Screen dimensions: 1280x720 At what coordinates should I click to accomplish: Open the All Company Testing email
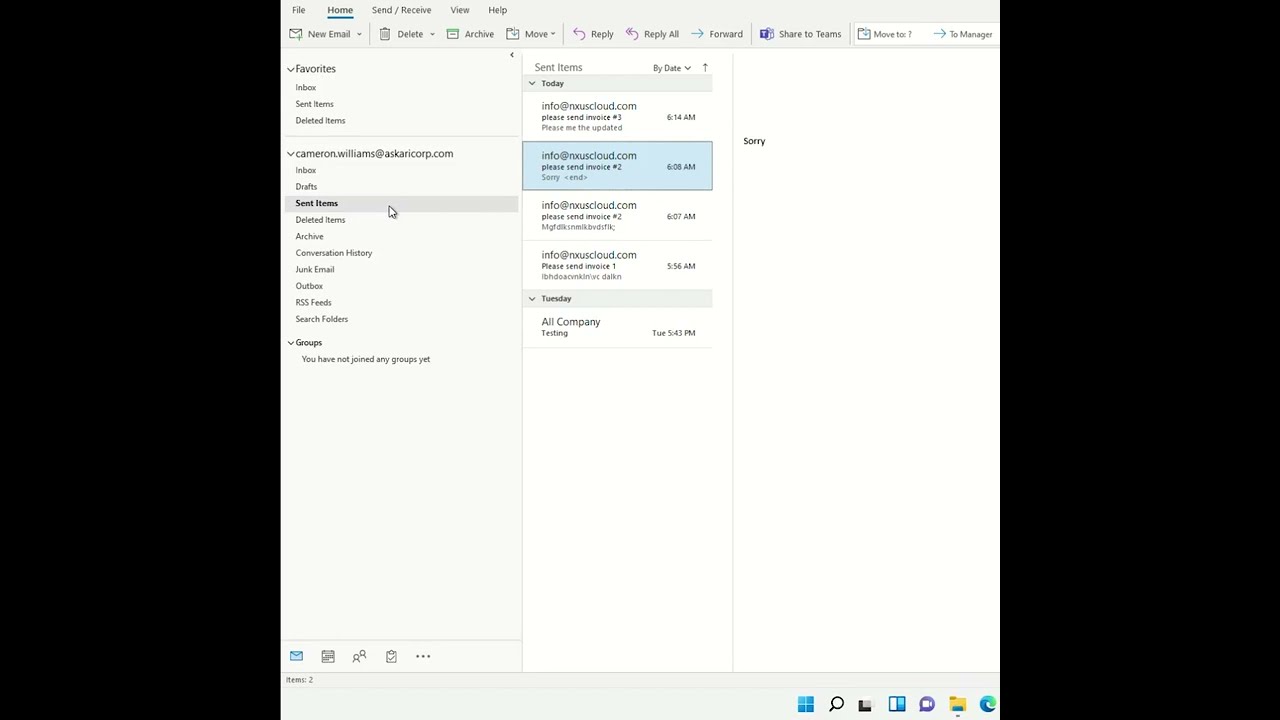(617, 327)
